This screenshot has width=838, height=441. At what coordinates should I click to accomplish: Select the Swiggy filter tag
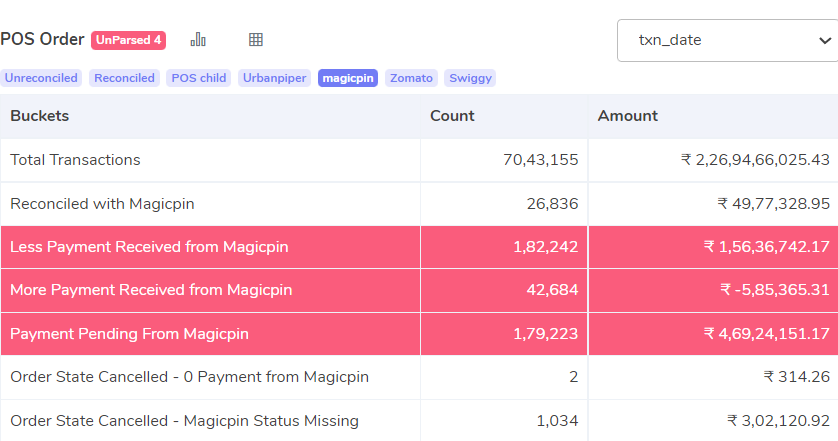(x=470, y=78)
